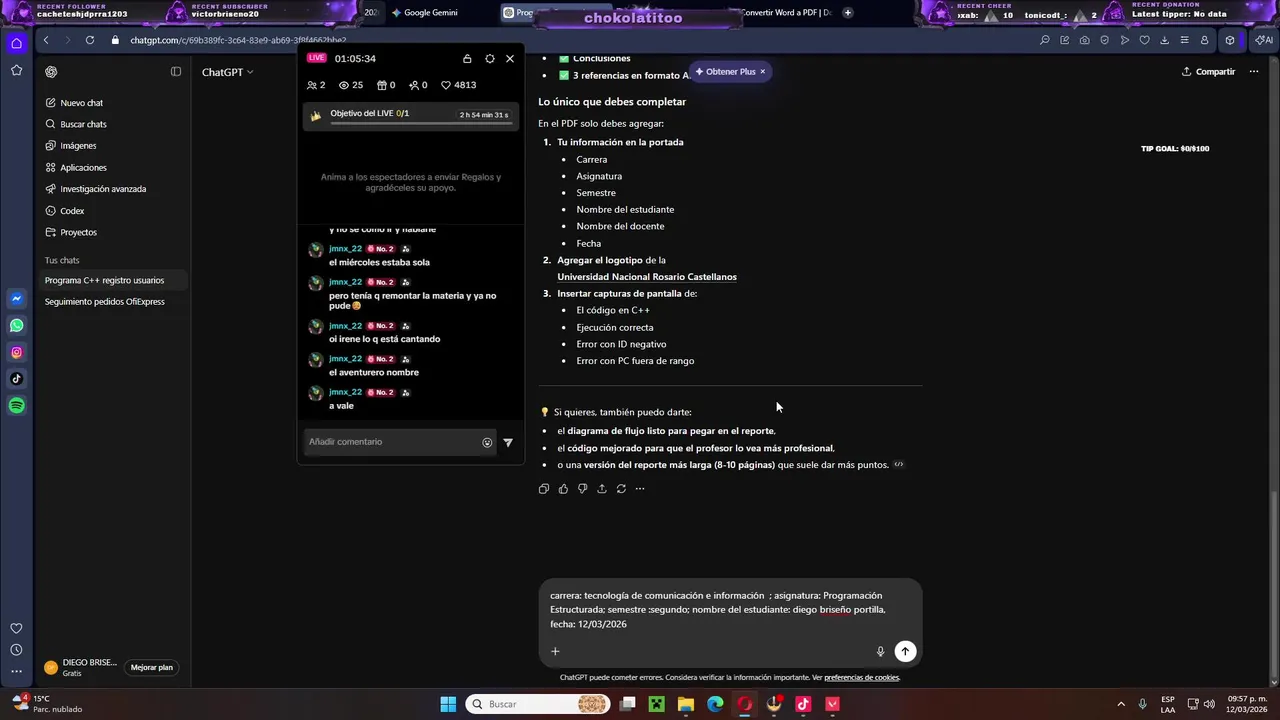Open Codex in sidebar
The image size is (1280, 720).
pos(72,211)
